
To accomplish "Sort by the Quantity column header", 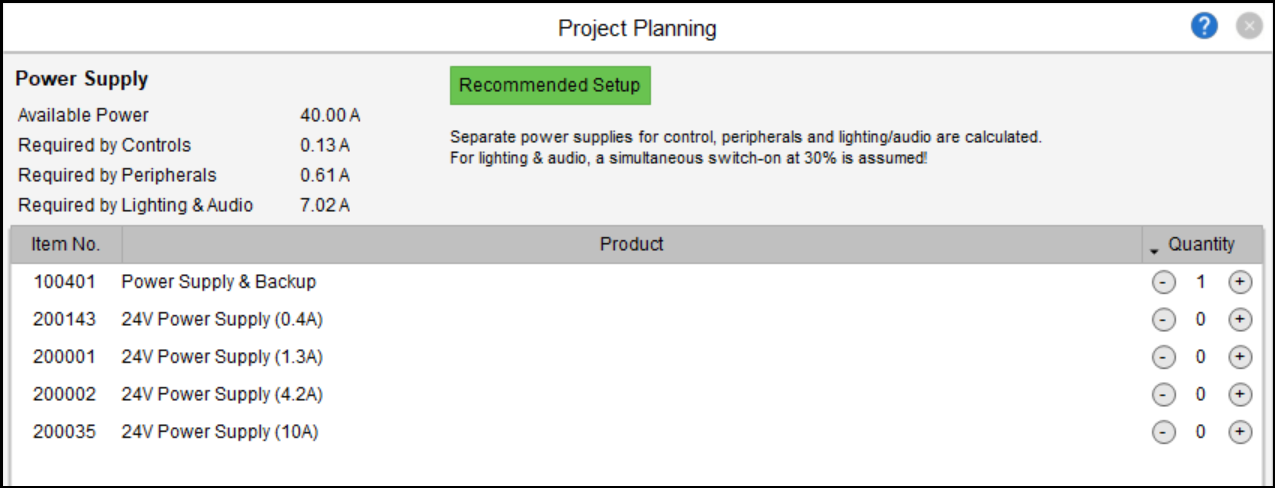I will tap(1201, 245).
